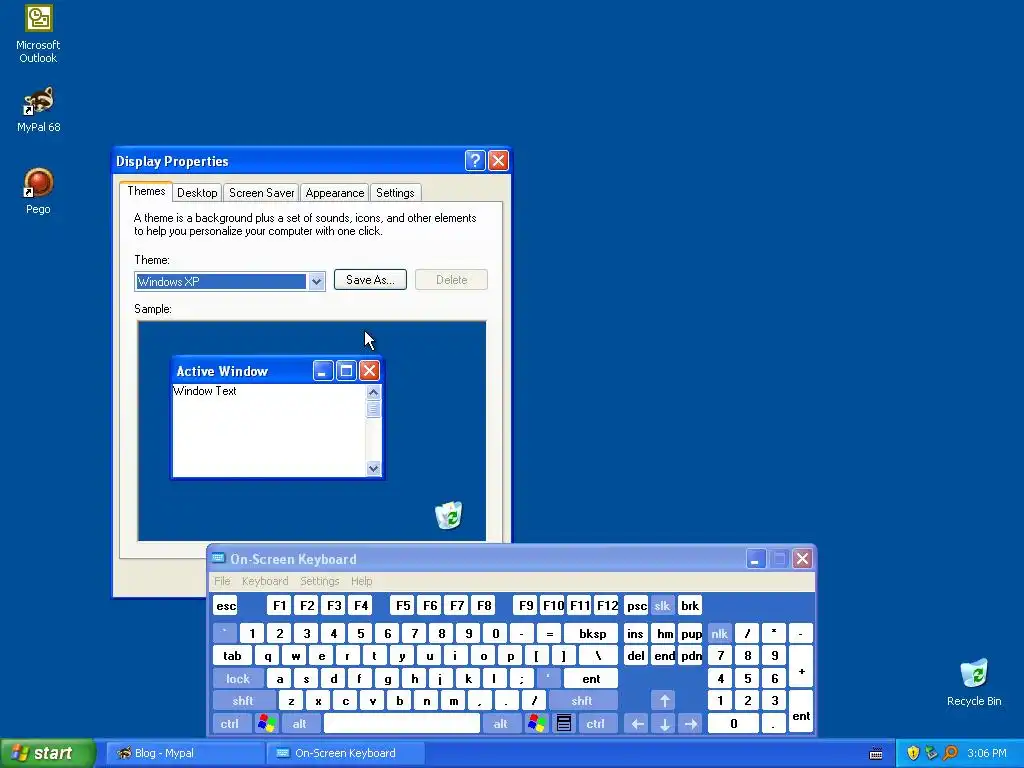Click the F5 function key
The height and width of the screenshot is (768, 1024).
pos(403,605)
